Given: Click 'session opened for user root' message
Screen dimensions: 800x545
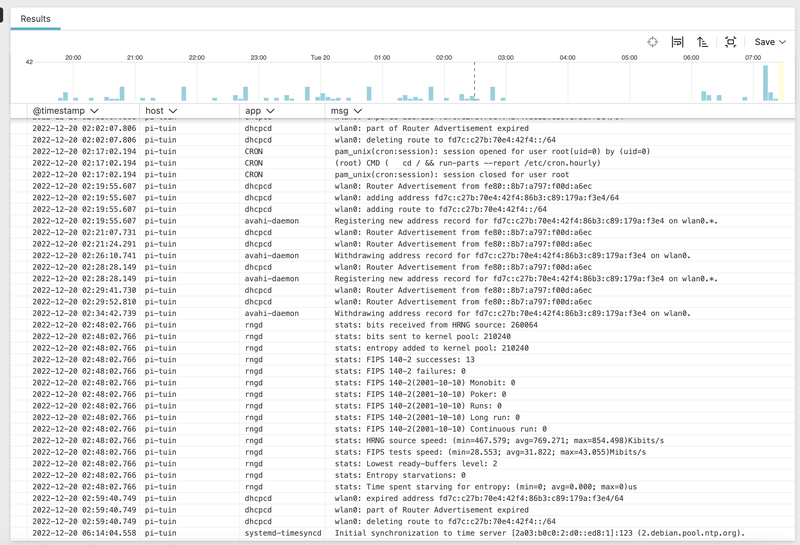Looking at the screenshot, I should [492, 152].
